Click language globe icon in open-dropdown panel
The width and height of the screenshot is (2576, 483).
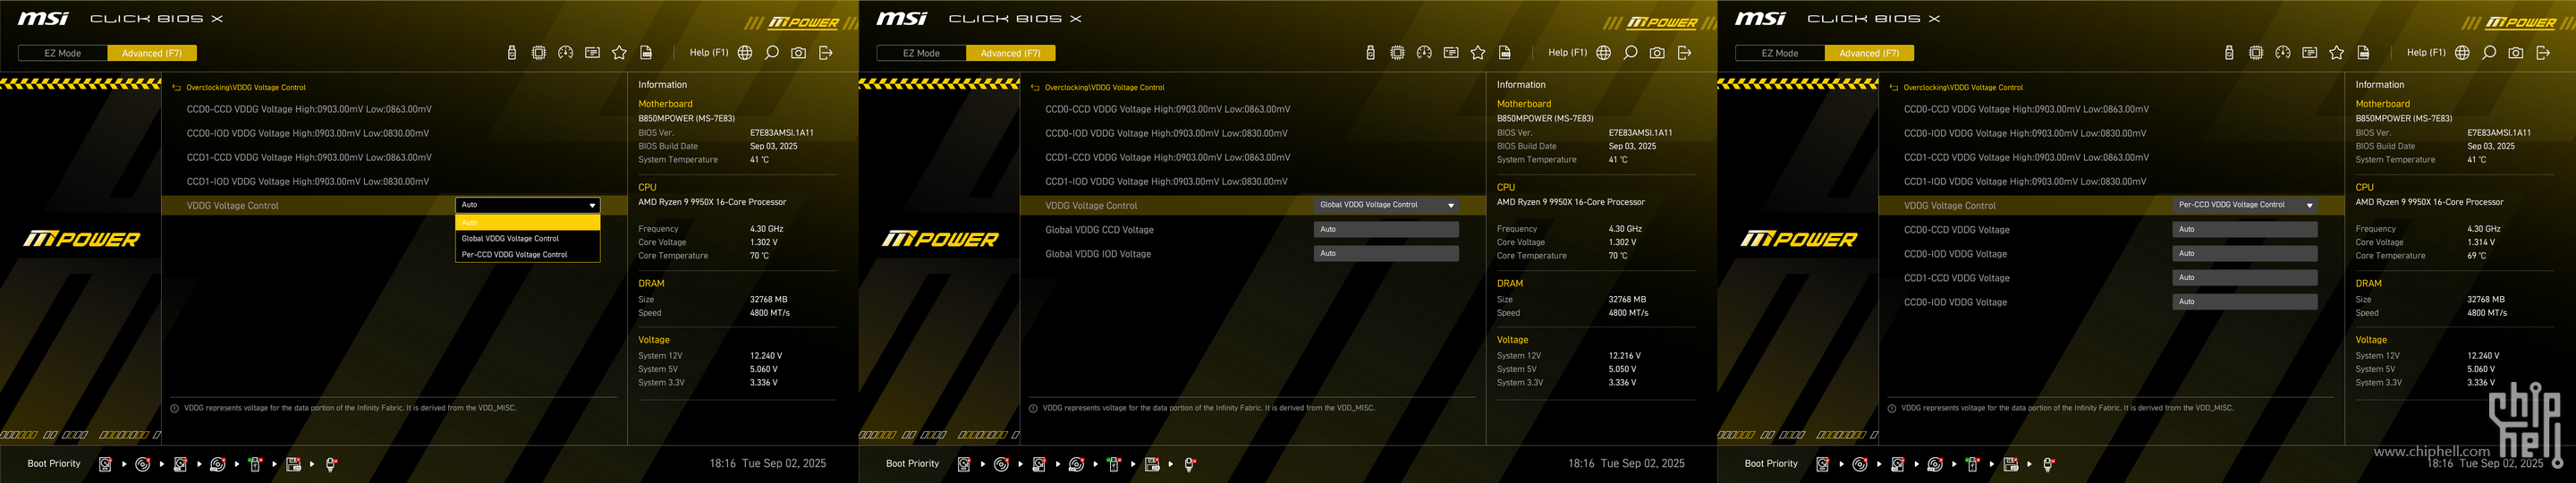745,53
